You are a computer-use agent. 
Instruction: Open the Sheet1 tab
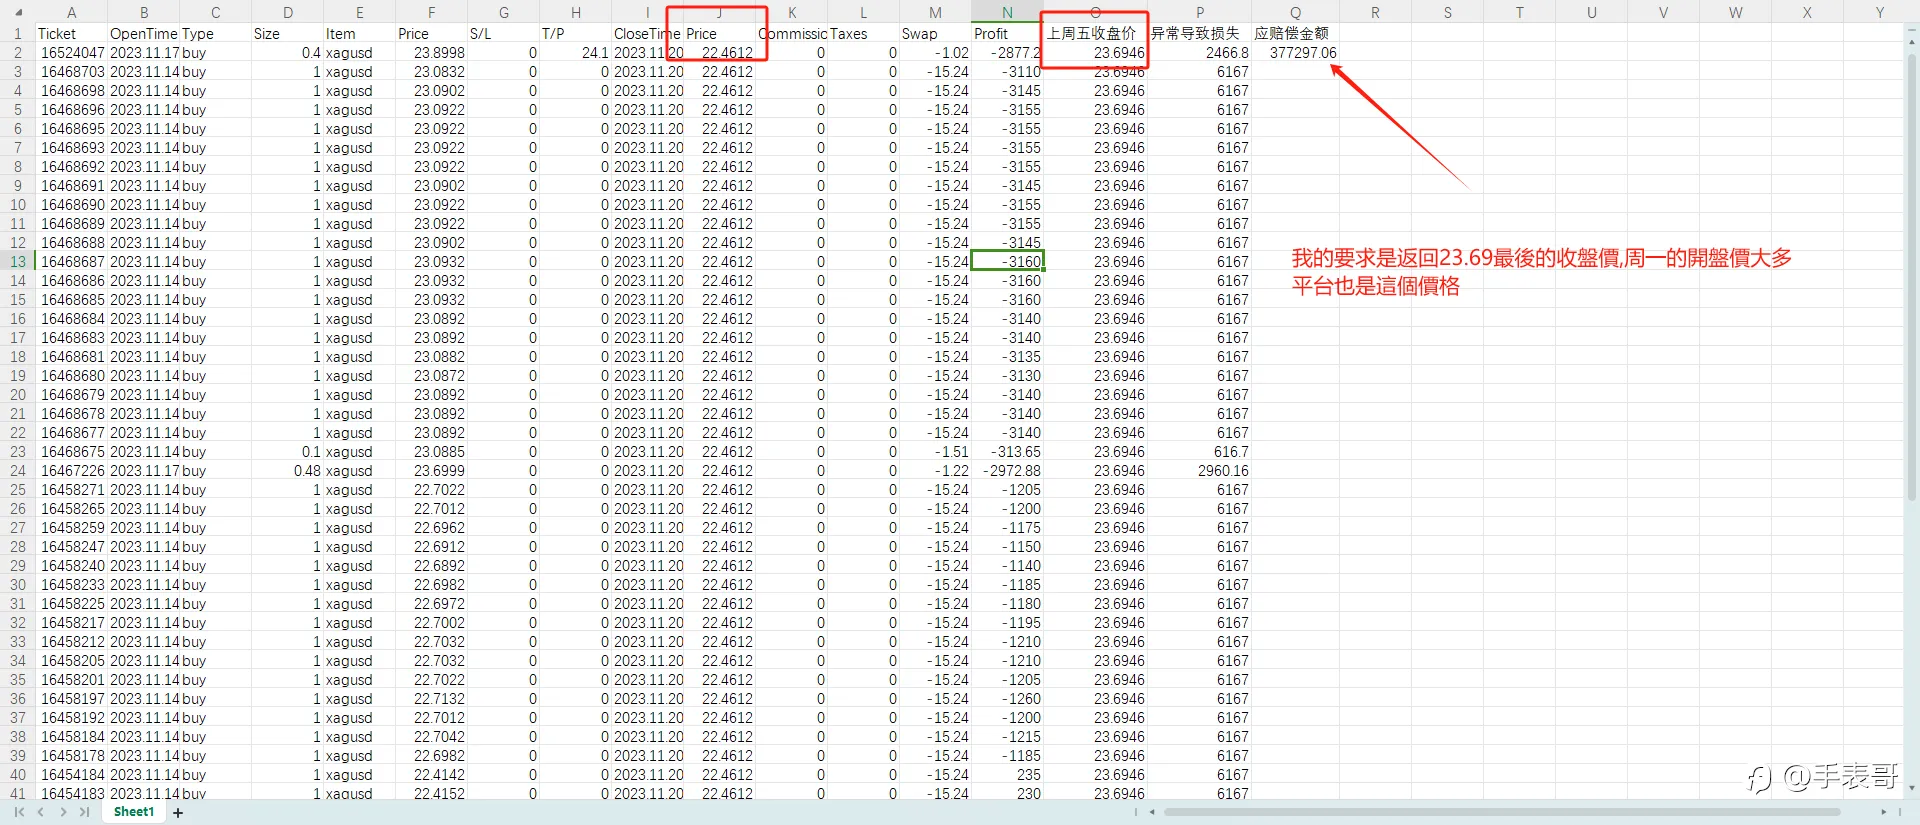coord(134,812)
